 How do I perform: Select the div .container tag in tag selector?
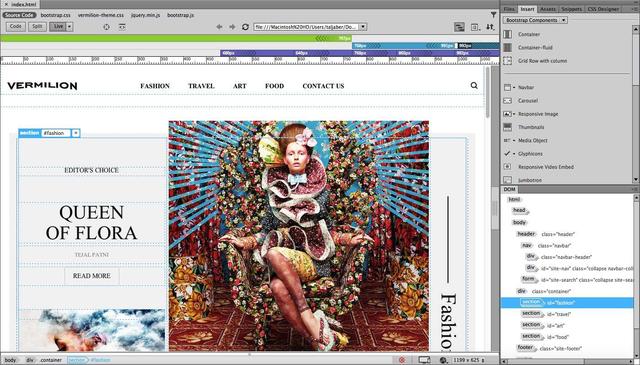(44, 360)
